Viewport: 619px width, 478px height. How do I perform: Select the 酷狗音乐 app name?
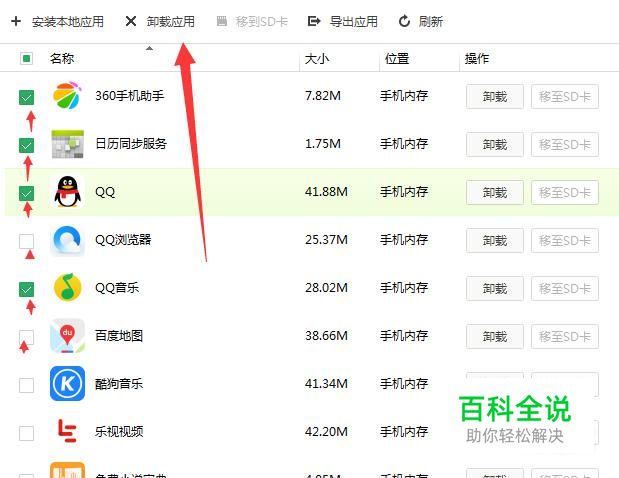pos(119,384)
